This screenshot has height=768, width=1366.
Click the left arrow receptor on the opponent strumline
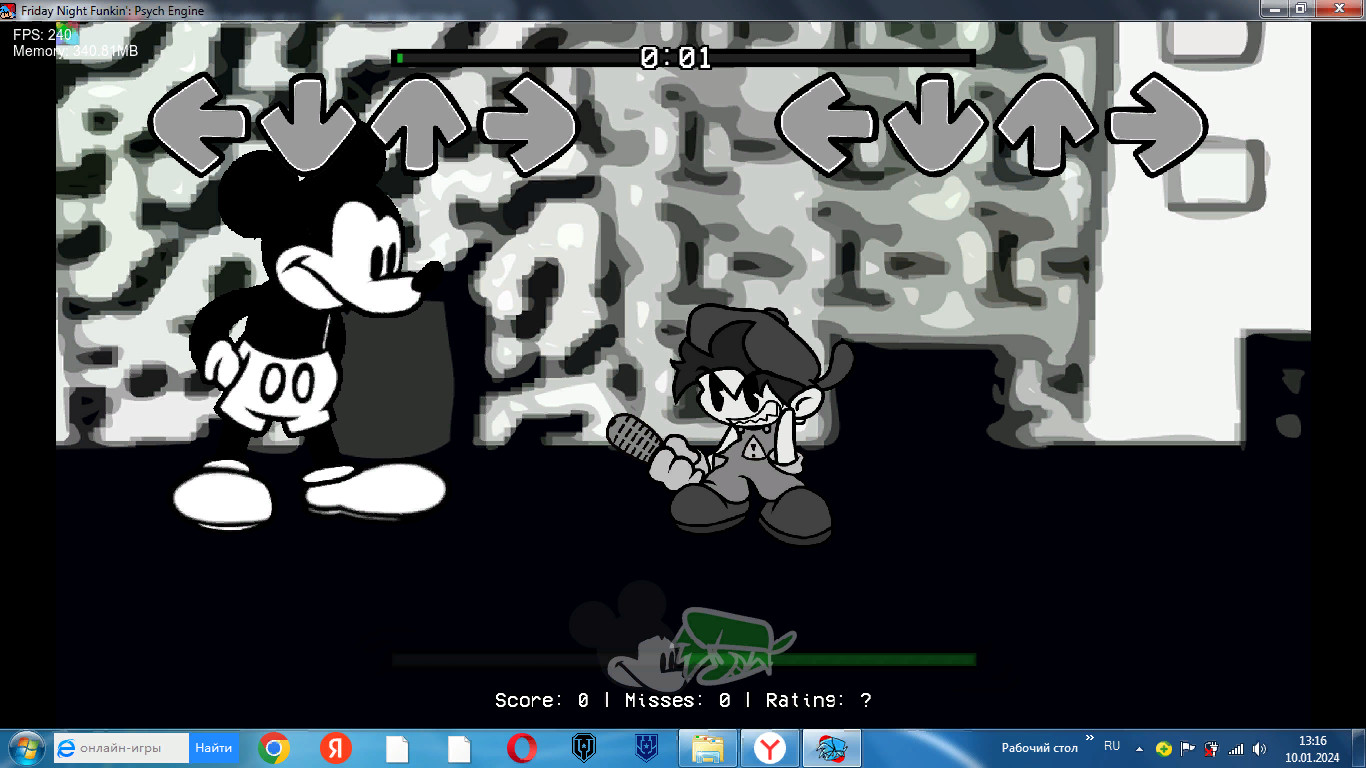(x=201, y=122)
